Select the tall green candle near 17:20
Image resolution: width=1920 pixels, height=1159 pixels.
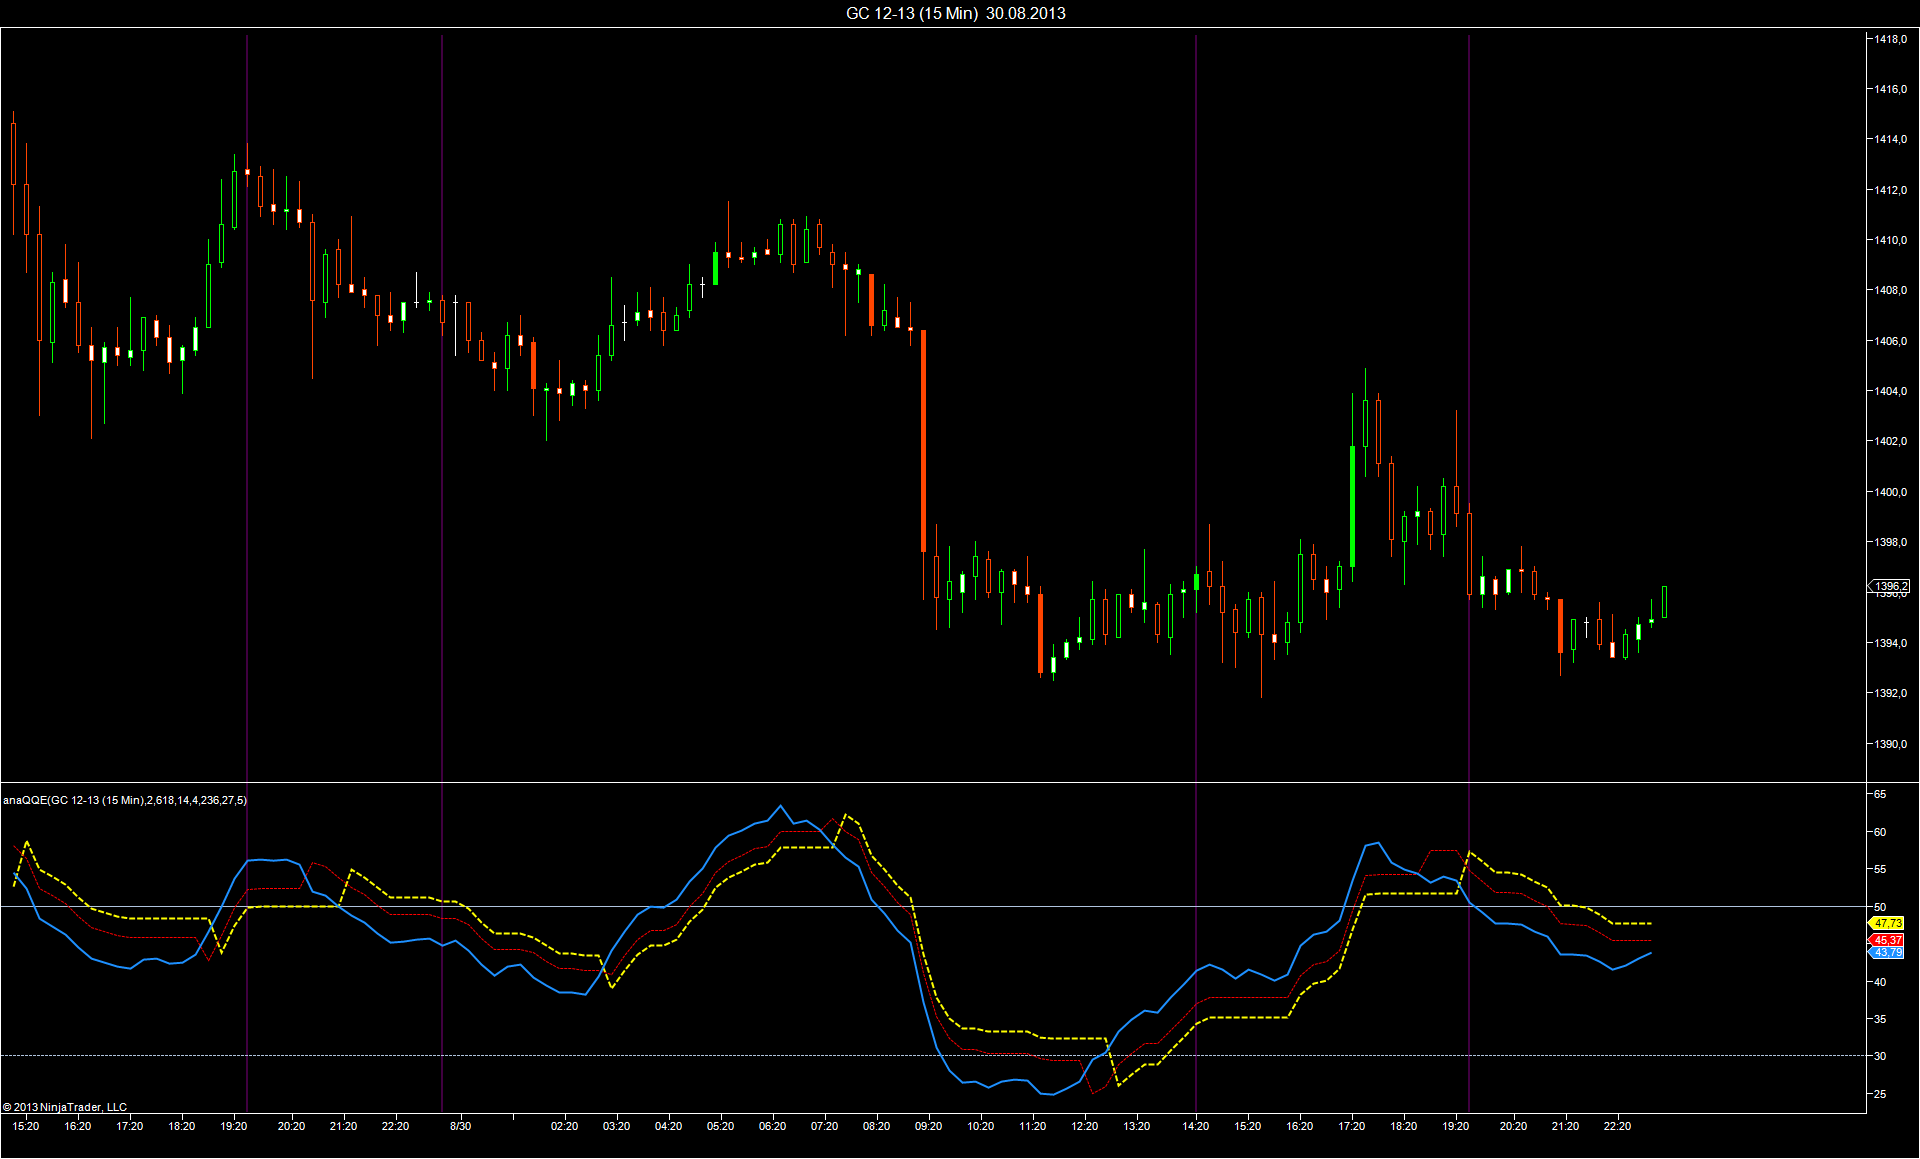[1353, 505]
